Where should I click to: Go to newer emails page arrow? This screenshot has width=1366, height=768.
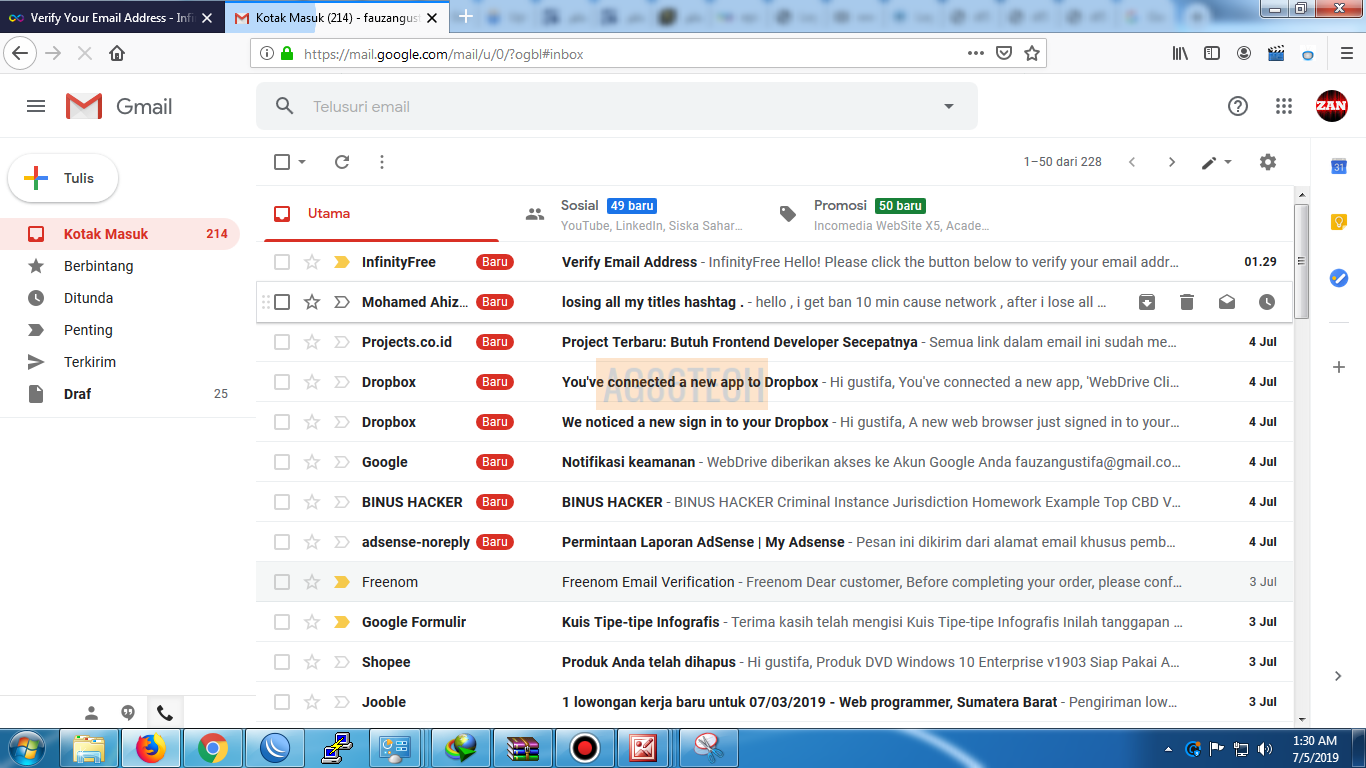(1132, 162)
